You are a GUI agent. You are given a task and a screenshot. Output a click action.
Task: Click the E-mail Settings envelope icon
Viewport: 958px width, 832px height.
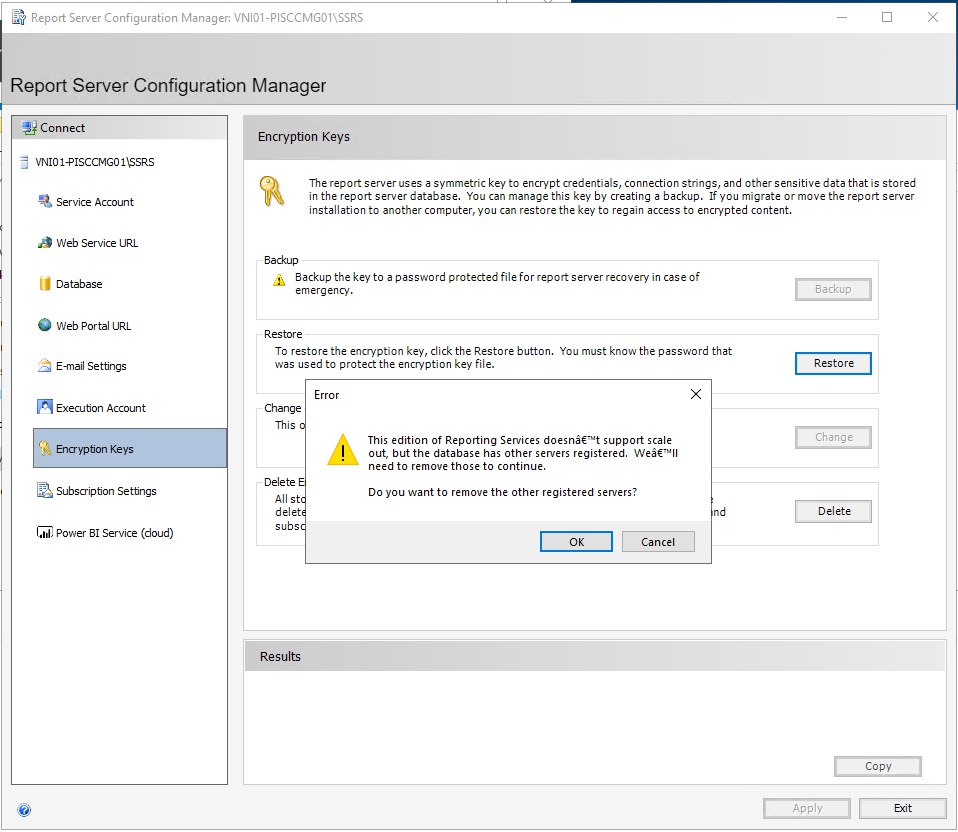45,365
